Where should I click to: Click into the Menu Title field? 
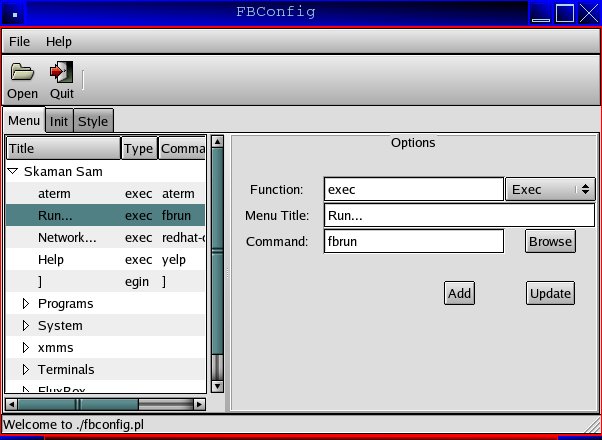459,215
